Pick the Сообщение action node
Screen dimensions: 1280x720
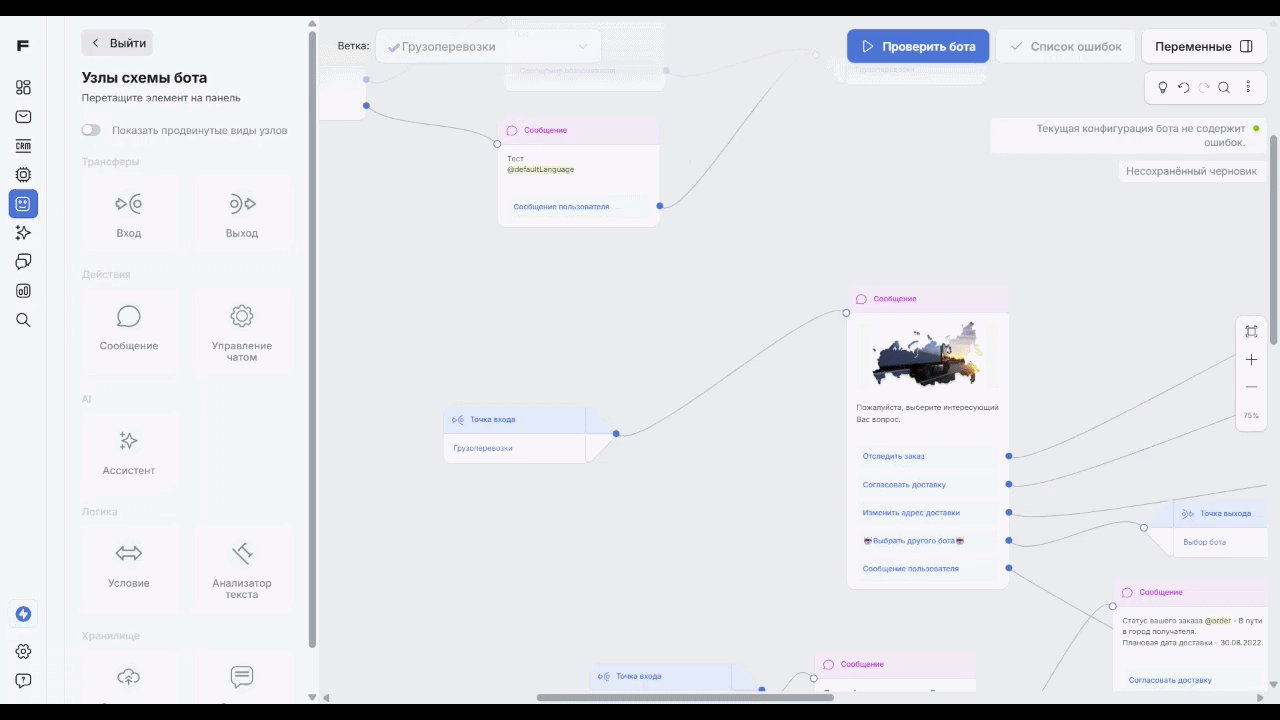pos(129,327)
